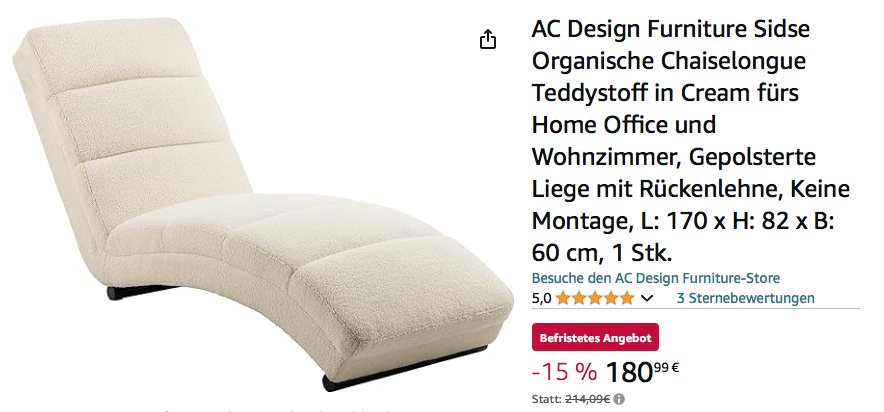The image size is (884, 412).
Task: Click the Befristetes Angebot red badge
Action: (595, 338)
